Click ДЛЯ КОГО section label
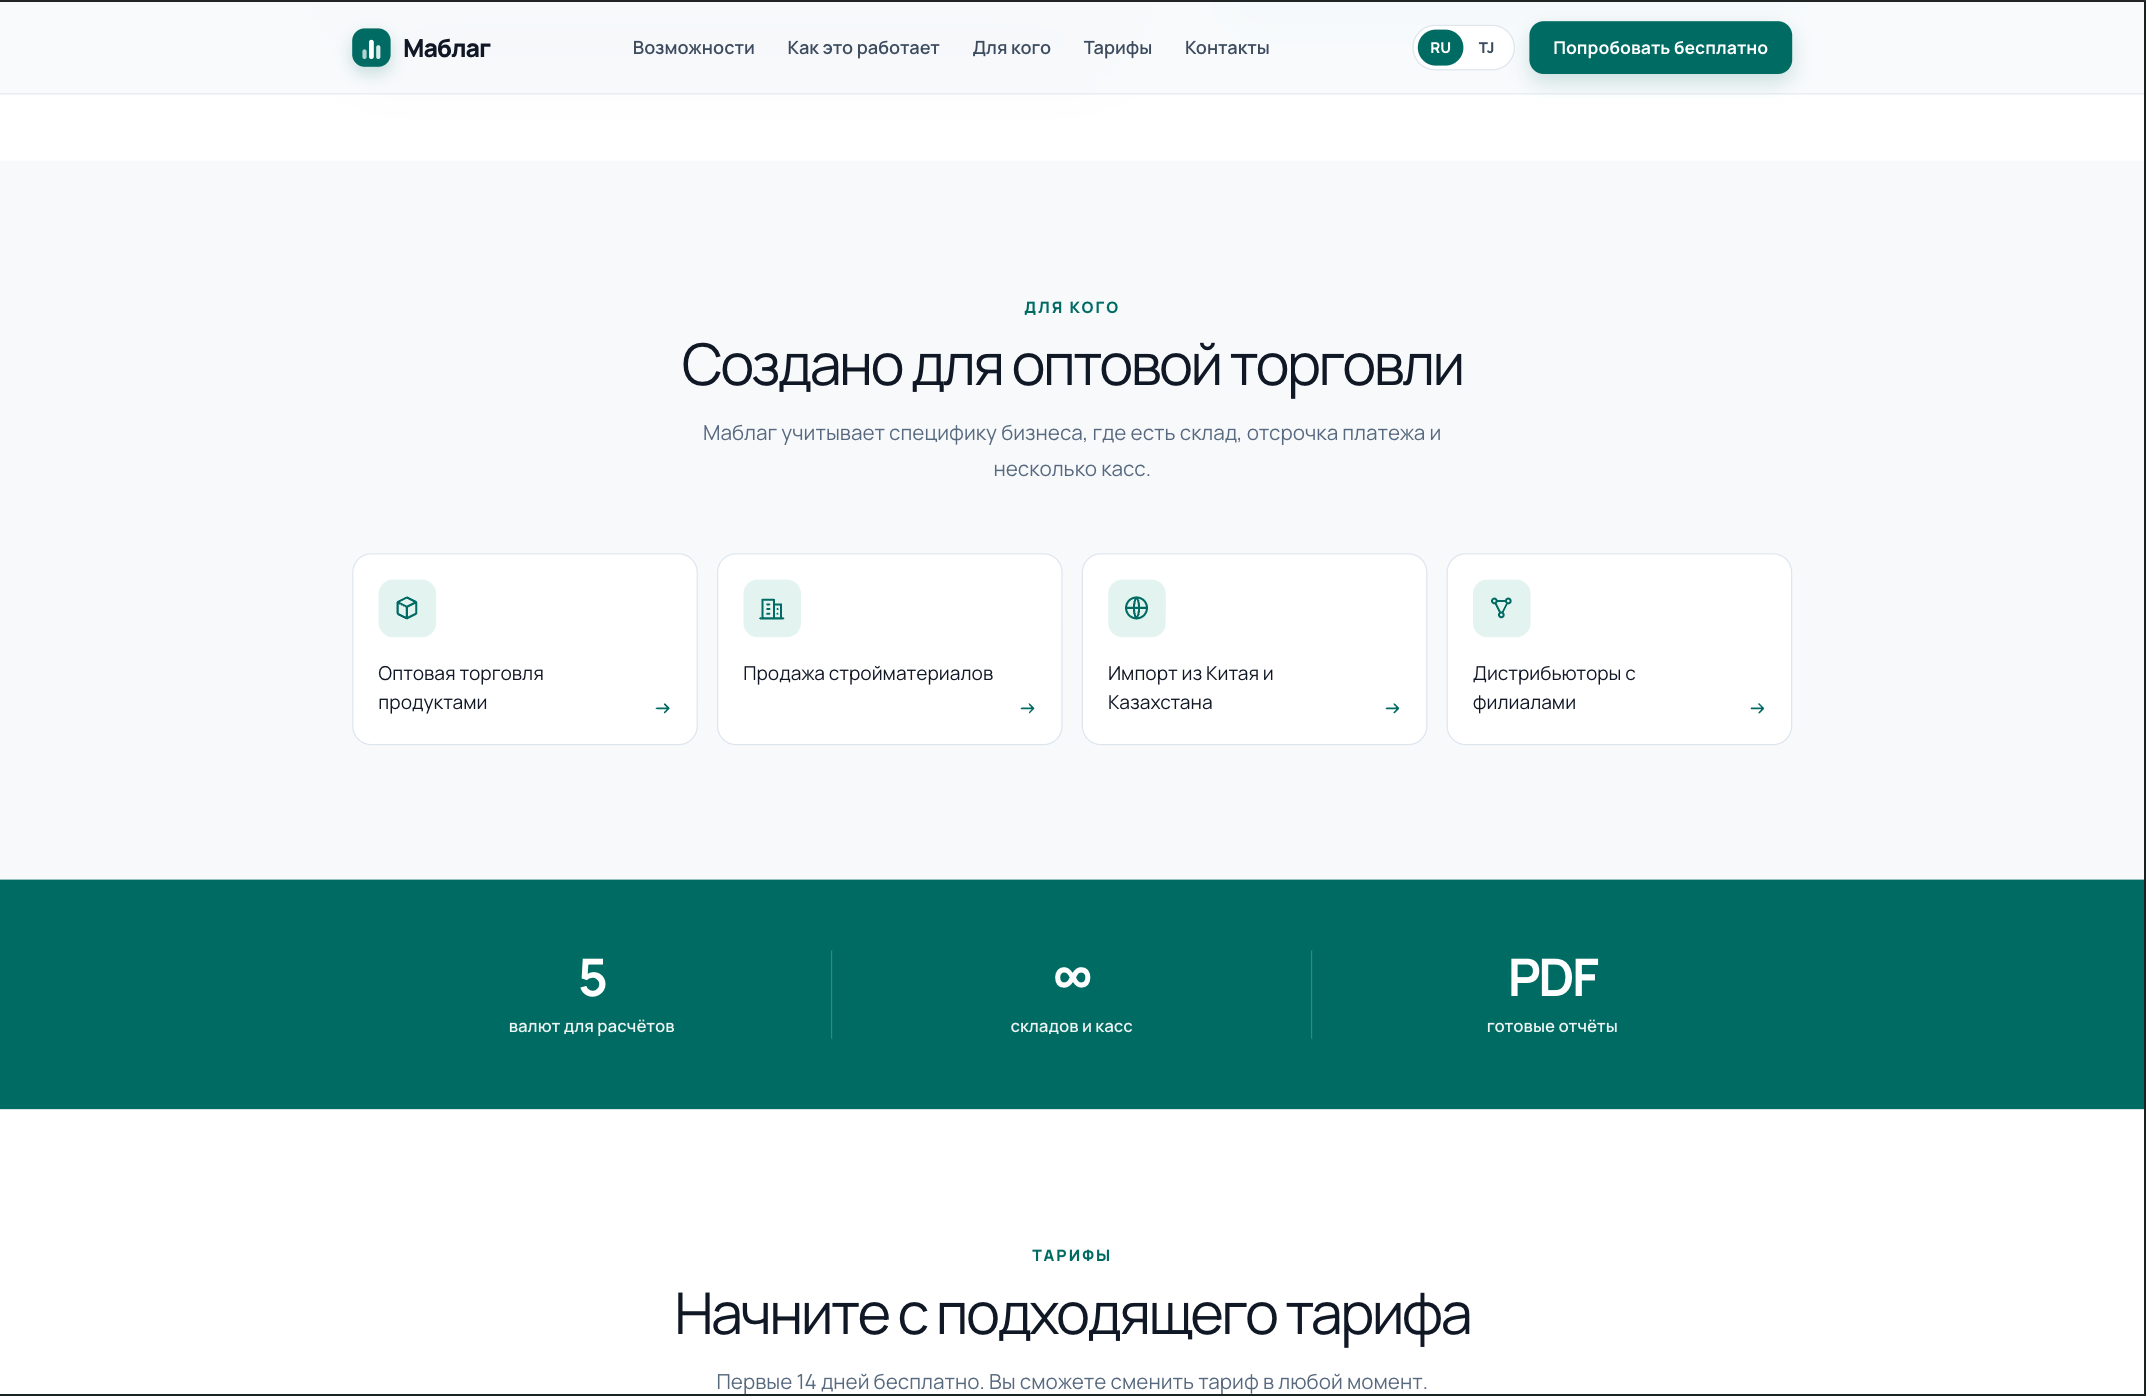2146x1396 pixels. (x=1072, y=307)
